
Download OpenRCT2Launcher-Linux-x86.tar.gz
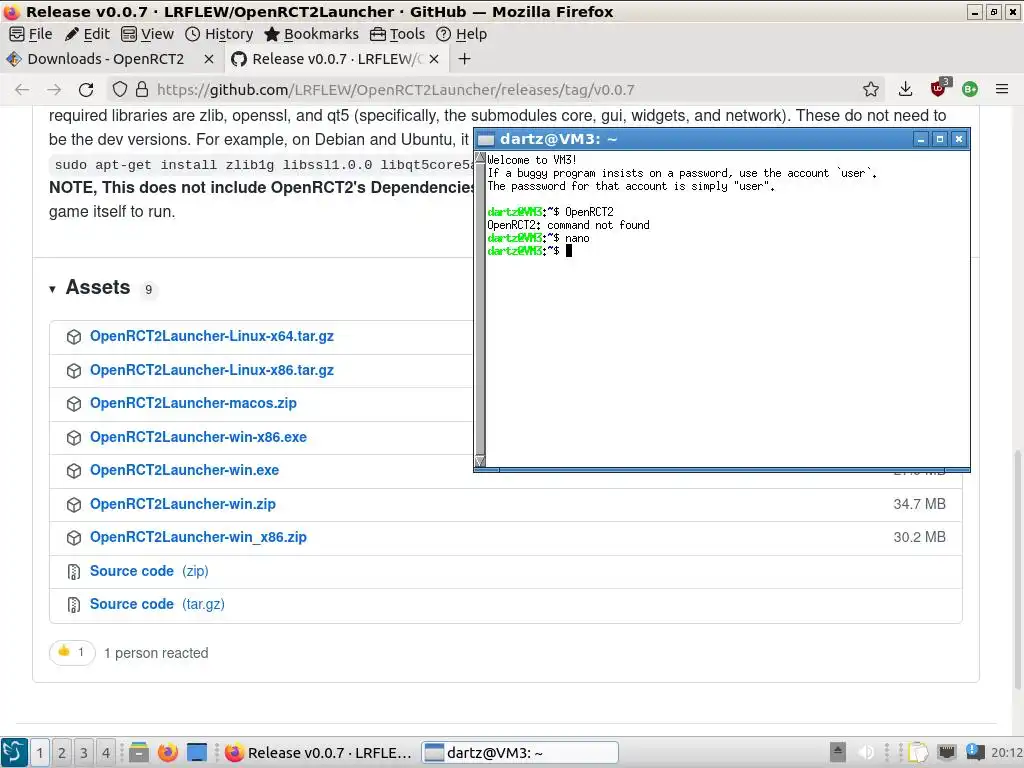click(x=212, y=370)
